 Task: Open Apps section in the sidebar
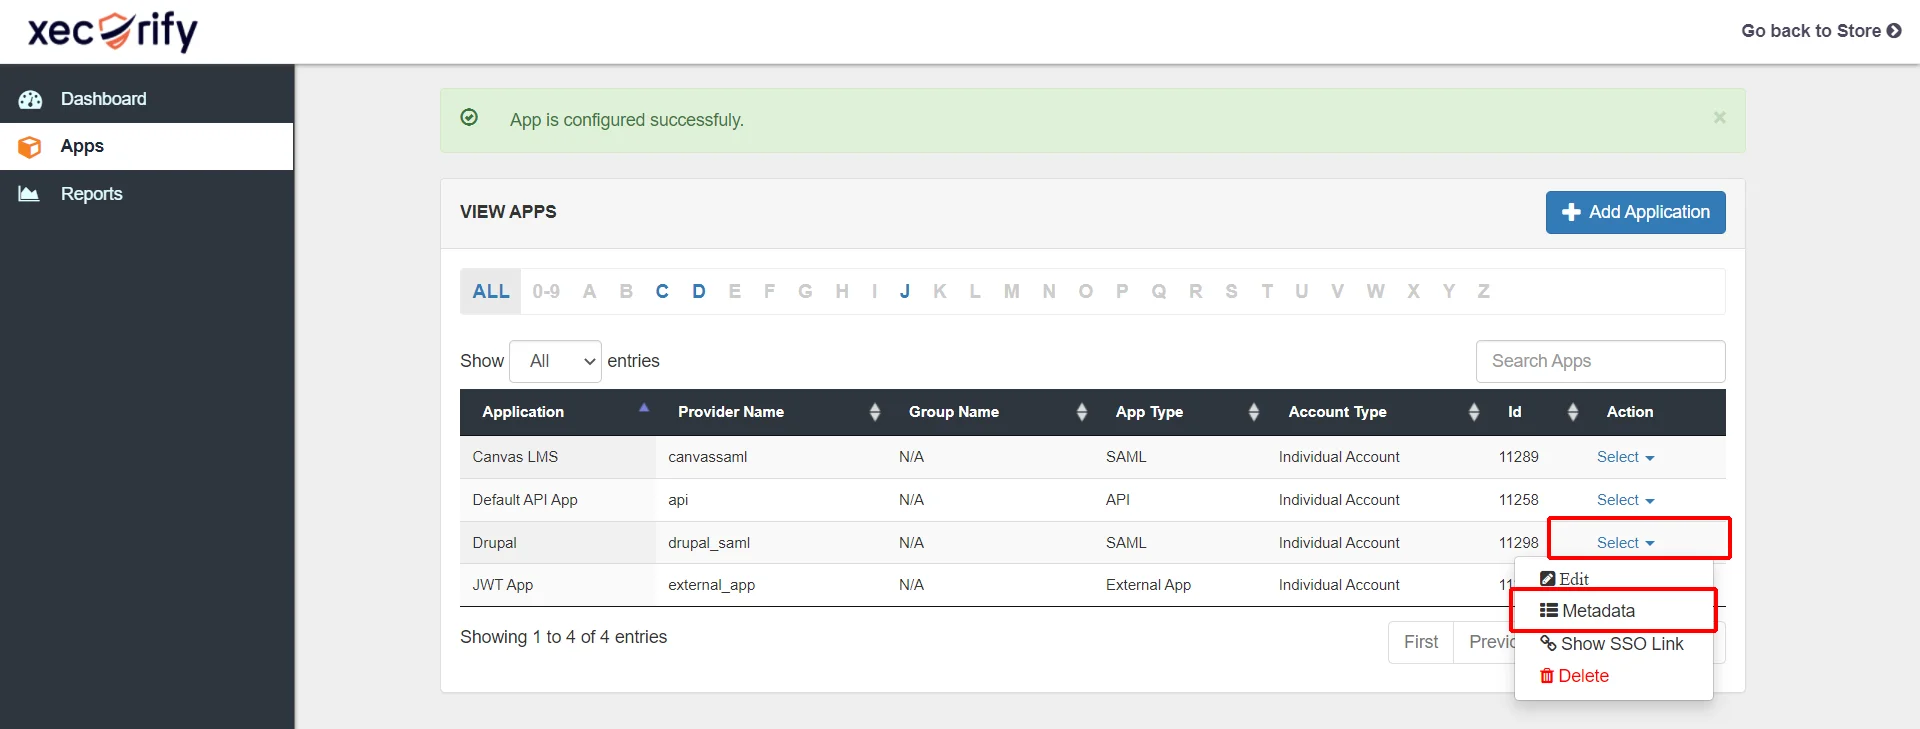147,146
